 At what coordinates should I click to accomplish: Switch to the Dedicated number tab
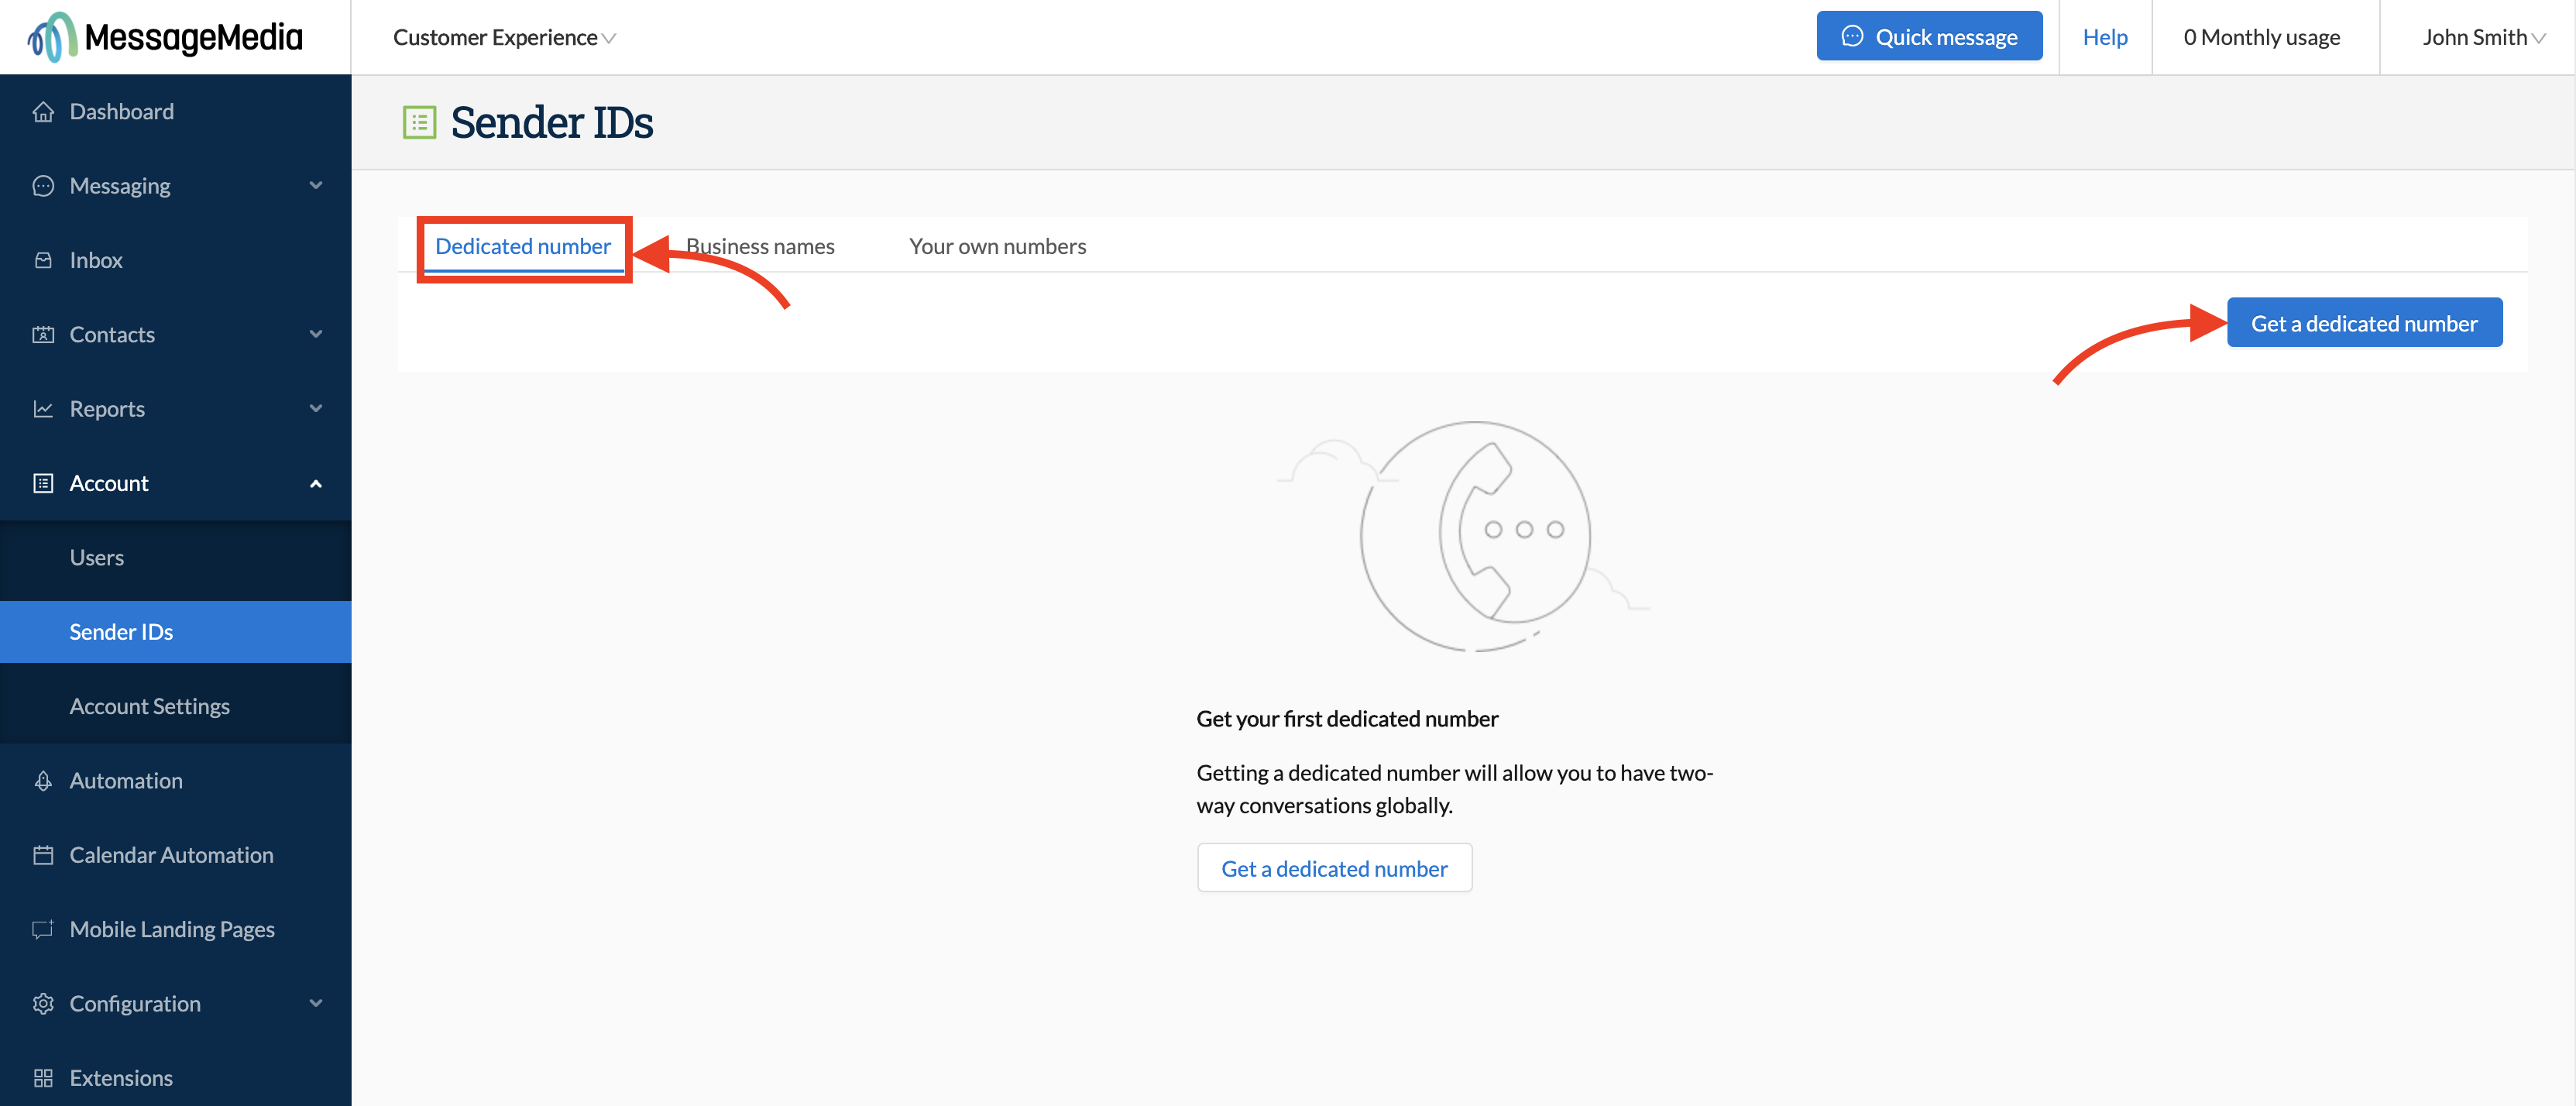(523, 247)
